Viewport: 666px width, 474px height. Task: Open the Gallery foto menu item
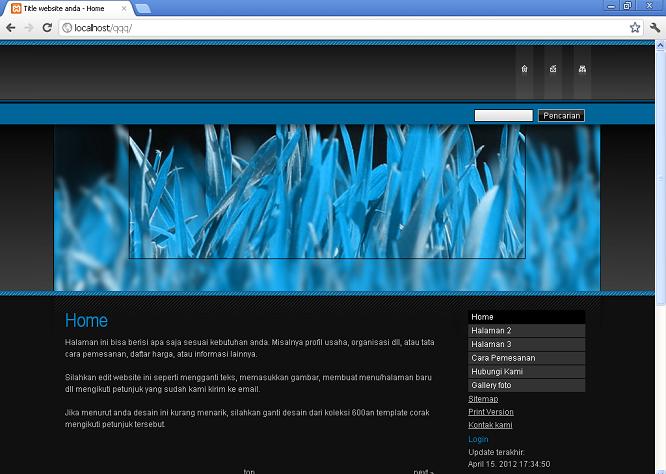point(526,385)
